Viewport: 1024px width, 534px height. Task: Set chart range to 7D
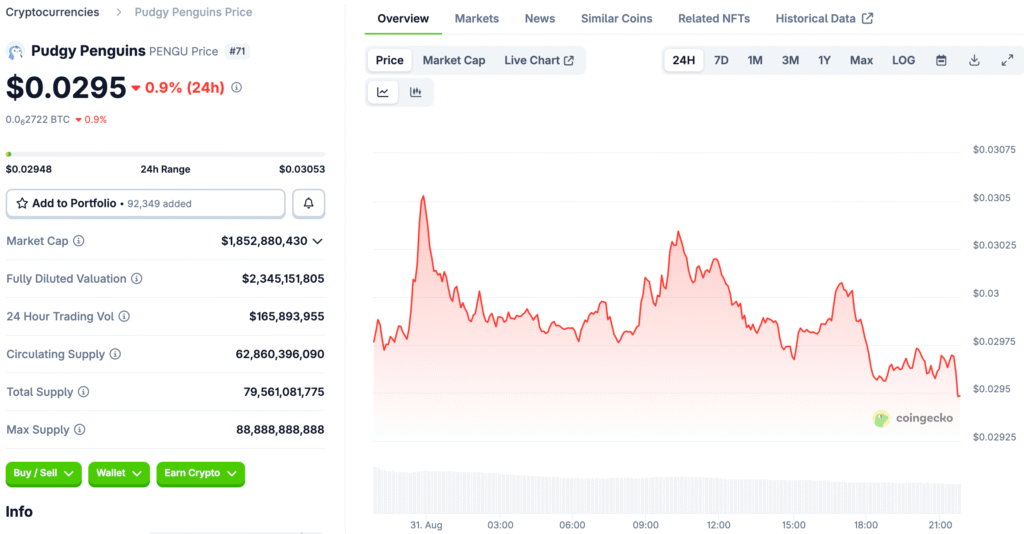coord(721,60)
